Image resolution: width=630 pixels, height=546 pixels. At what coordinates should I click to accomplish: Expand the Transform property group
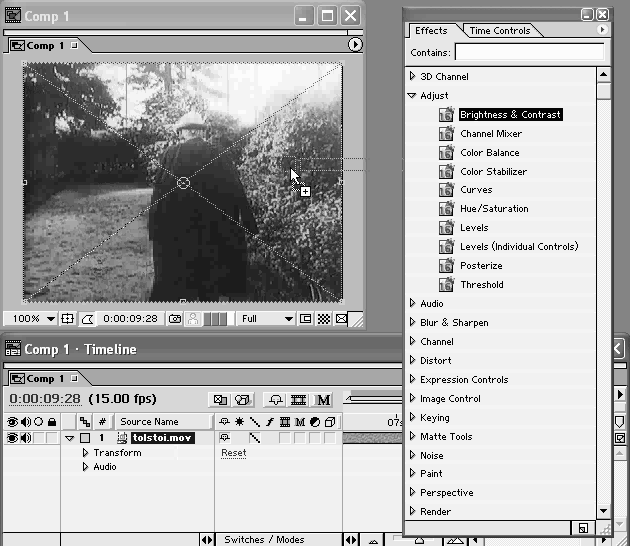[x=86, y=453]
